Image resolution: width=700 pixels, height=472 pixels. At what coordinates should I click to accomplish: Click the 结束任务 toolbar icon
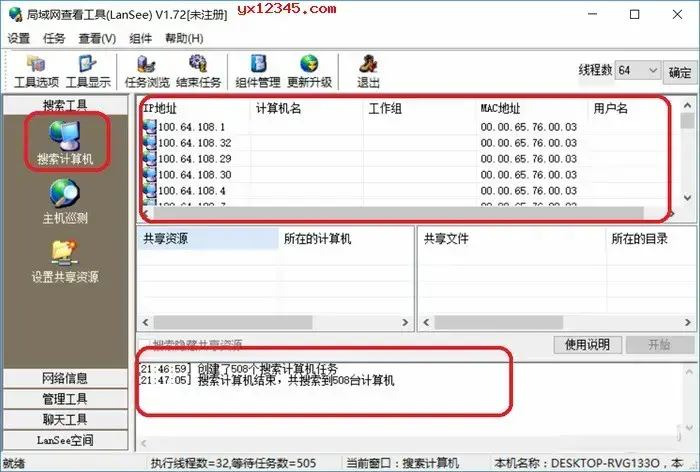click(x=198, y=64)
